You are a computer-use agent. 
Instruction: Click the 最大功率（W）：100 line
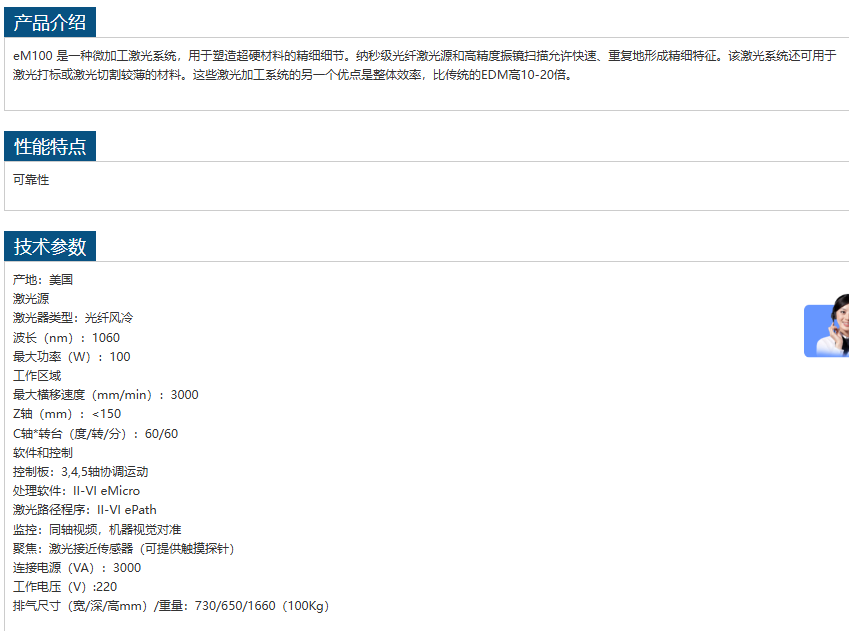click(72, 357)
